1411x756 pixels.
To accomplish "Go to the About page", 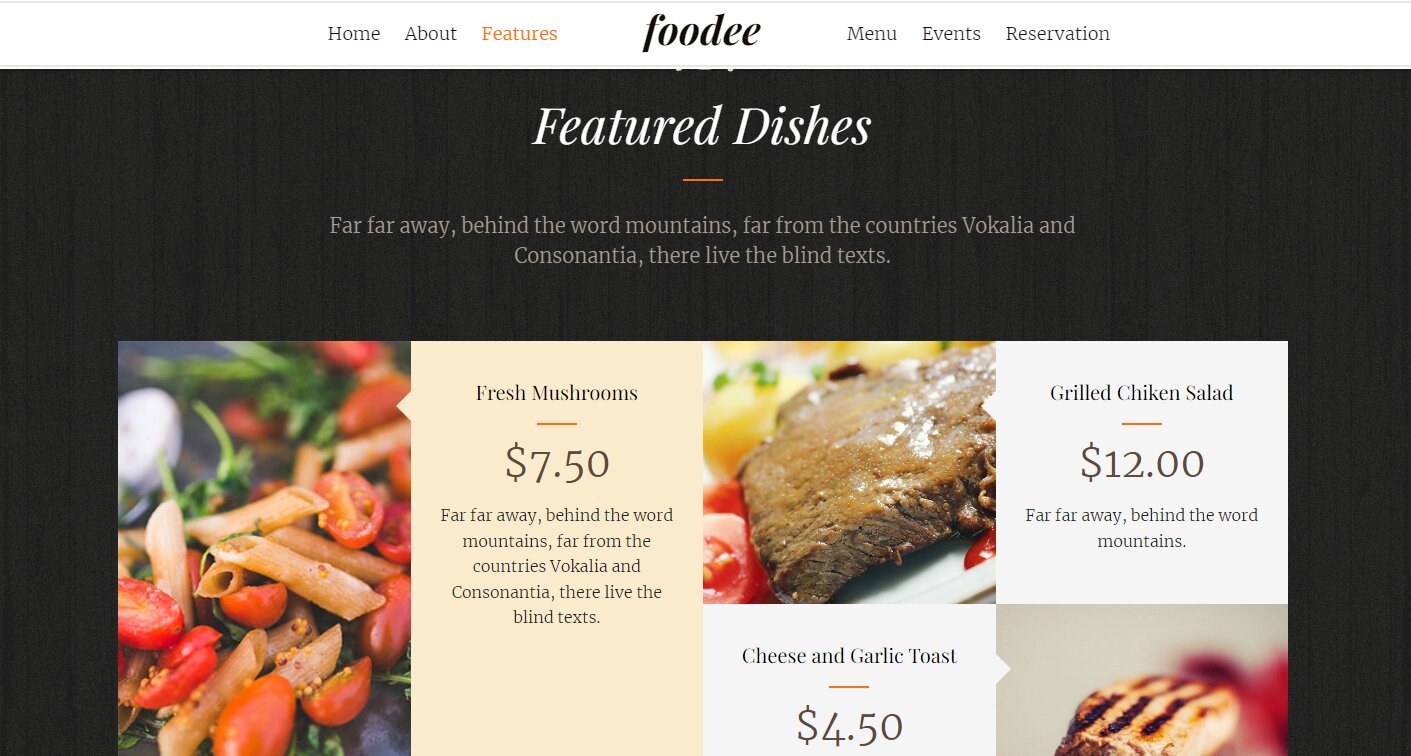I will (x=431, y=33).
